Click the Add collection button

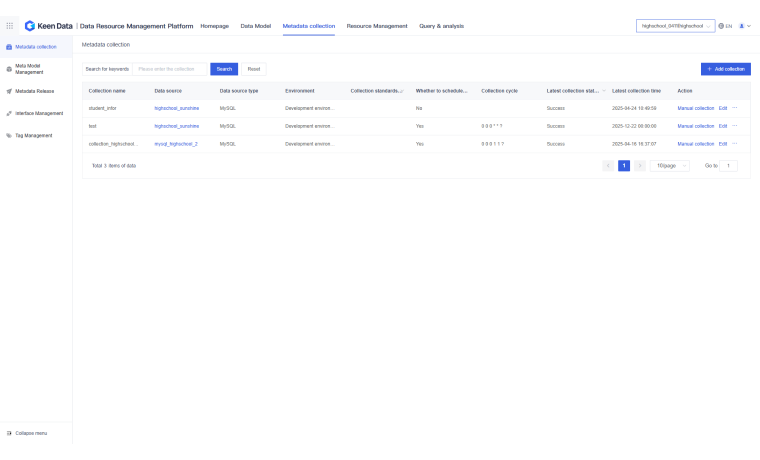pos(725,69)
